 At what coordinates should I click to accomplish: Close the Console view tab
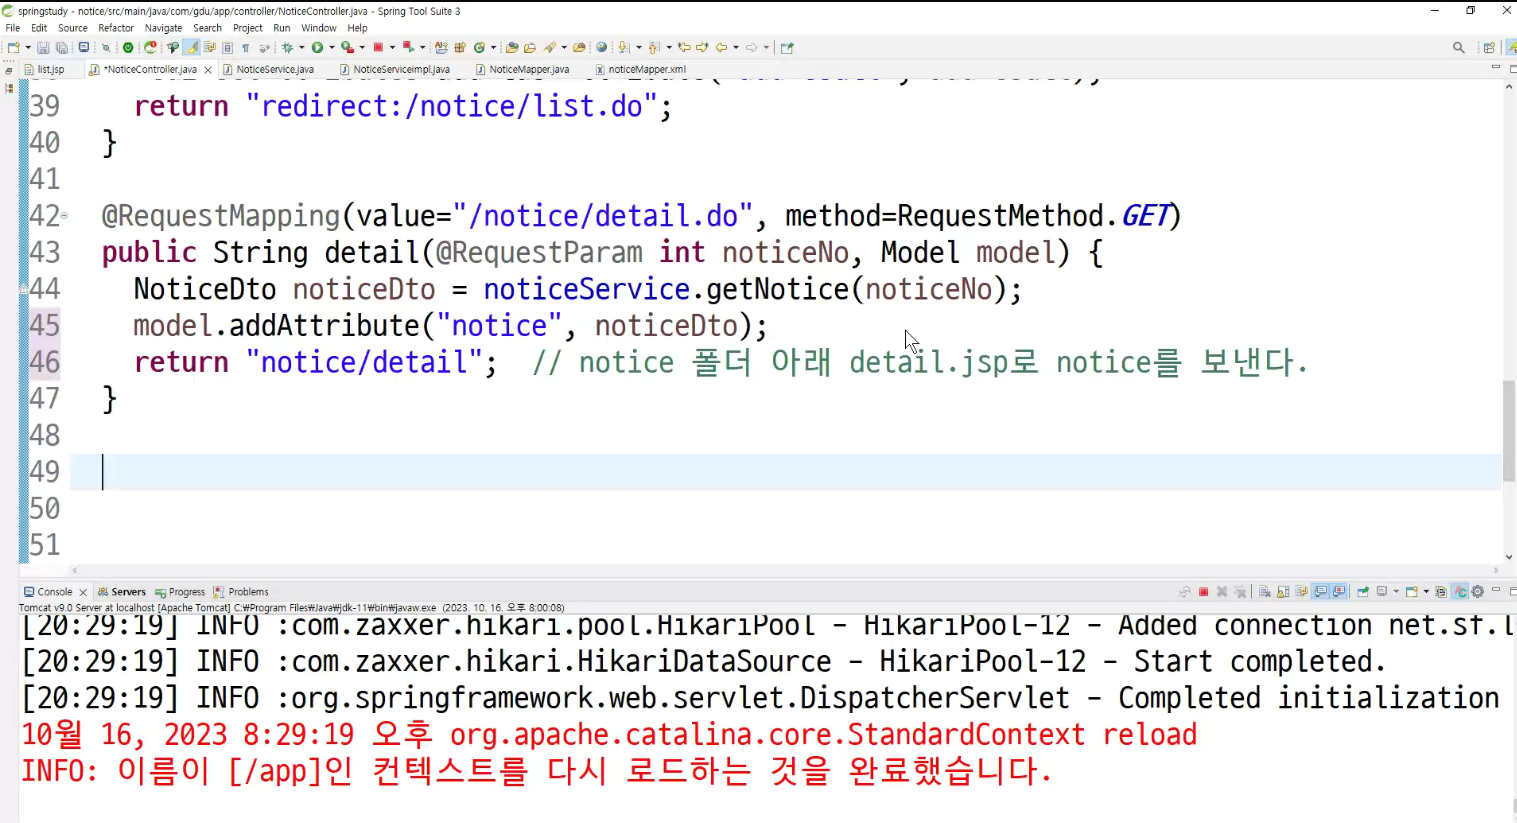pos(83,592)
